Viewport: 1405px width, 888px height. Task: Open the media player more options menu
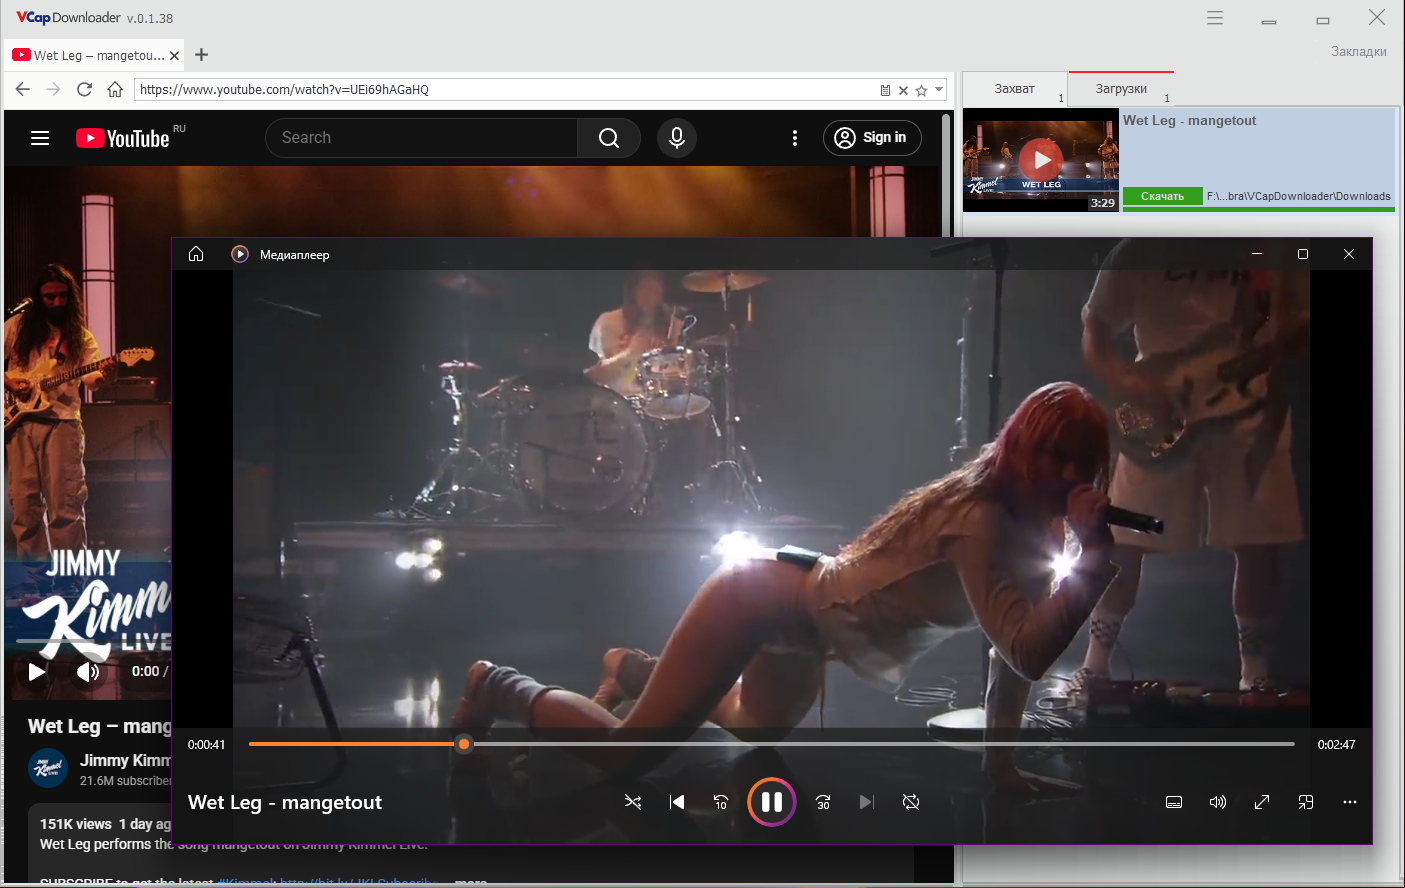click(x=1349, y=802)
